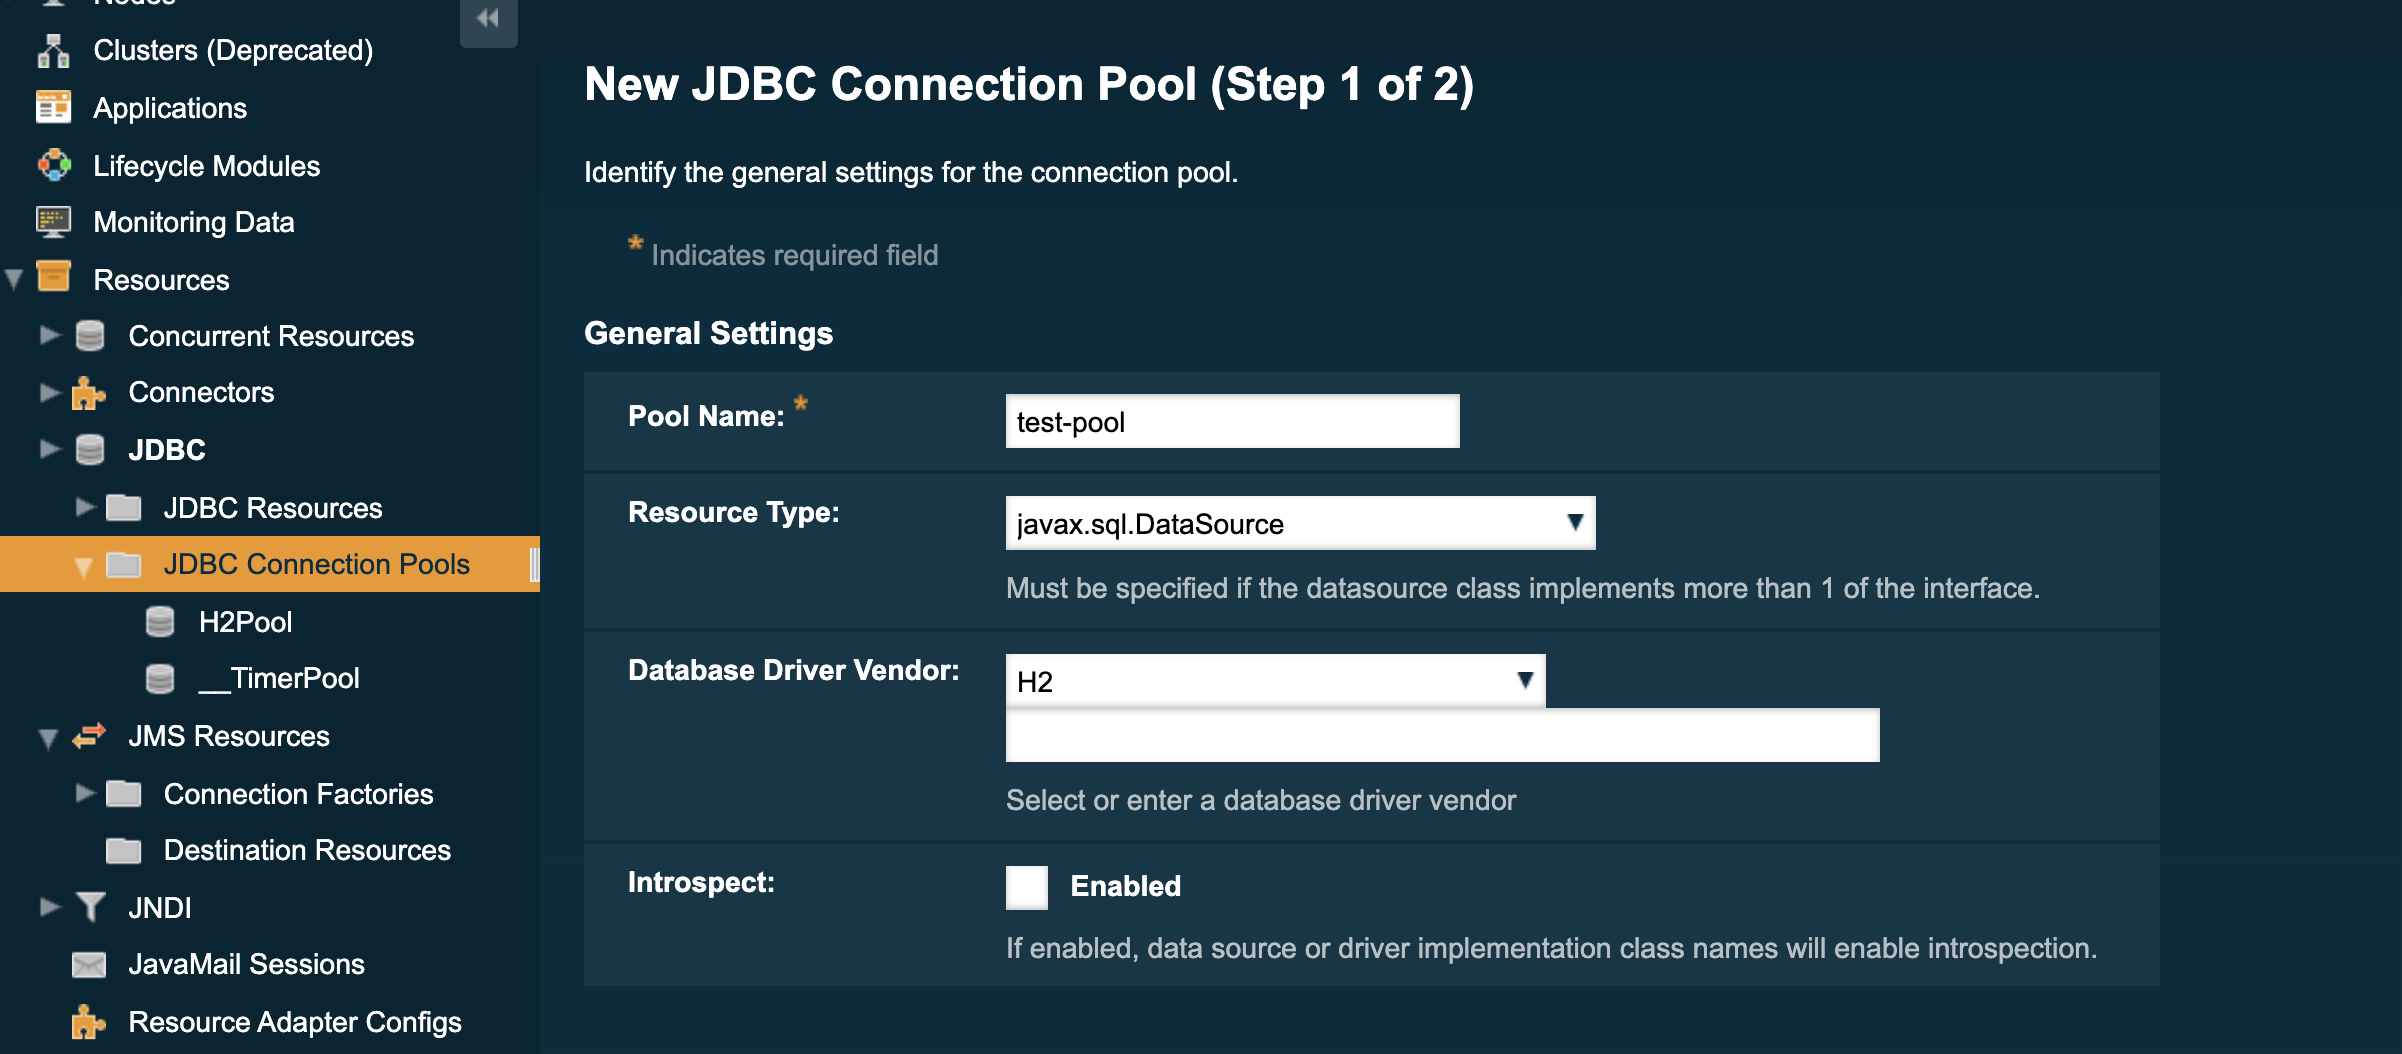Image resolution: width=2402 pixels, height=1054 pixels.
Task: Click the JMS Resources arrows icon
Action: pyautogui.click(x=91, y=736)
